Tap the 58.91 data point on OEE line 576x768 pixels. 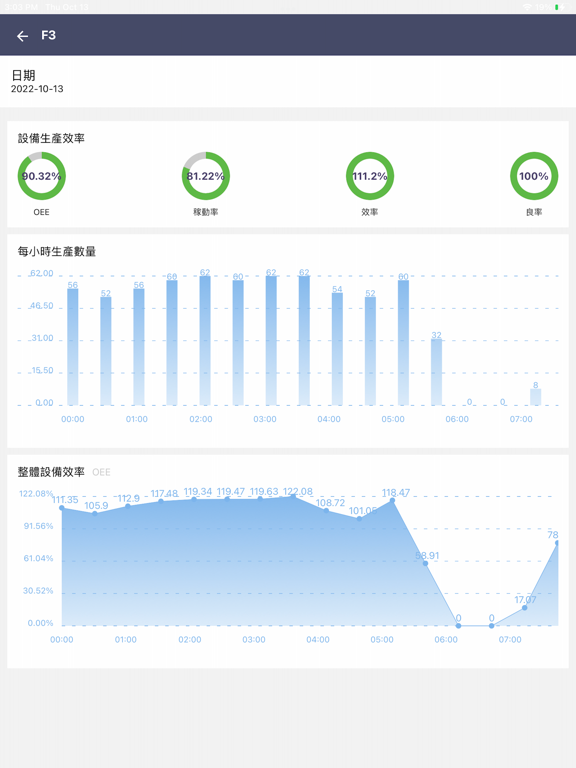(425, 563)
